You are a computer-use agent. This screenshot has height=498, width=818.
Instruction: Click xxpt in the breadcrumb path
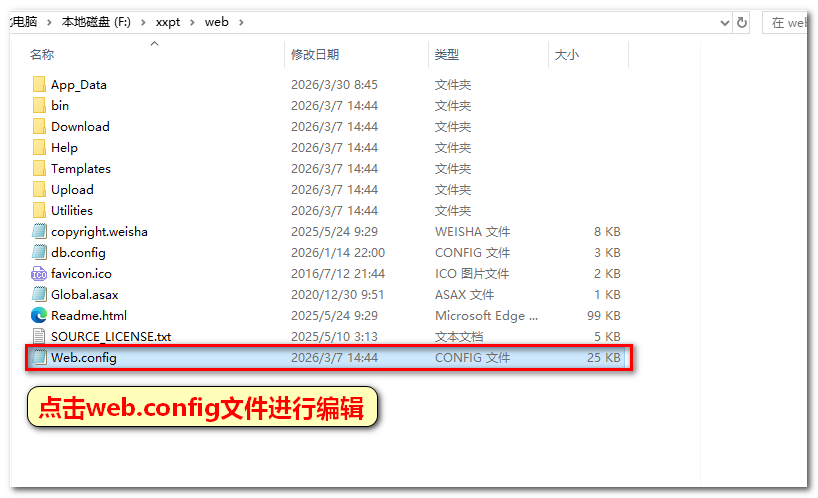tap(168, 22)
